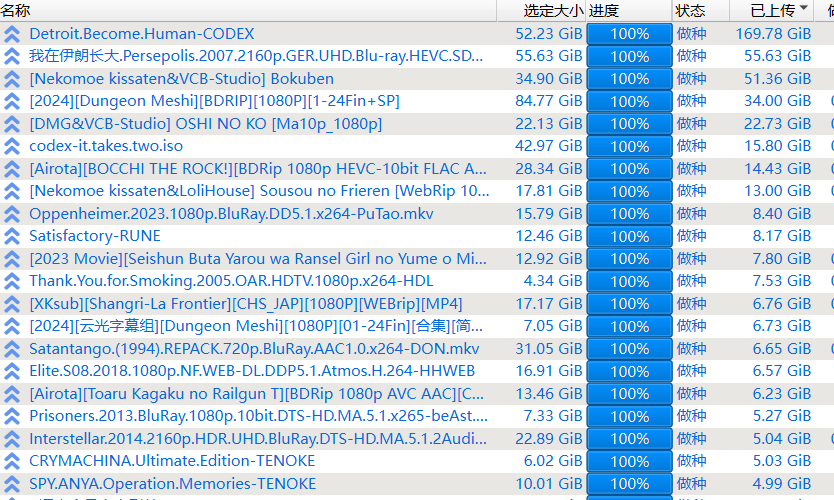Click seeding icon for Shangri-La Frontier
Image resolution: width=834 pixels, height=500 pixels.
pyautogui.click(x=12, y=304)
